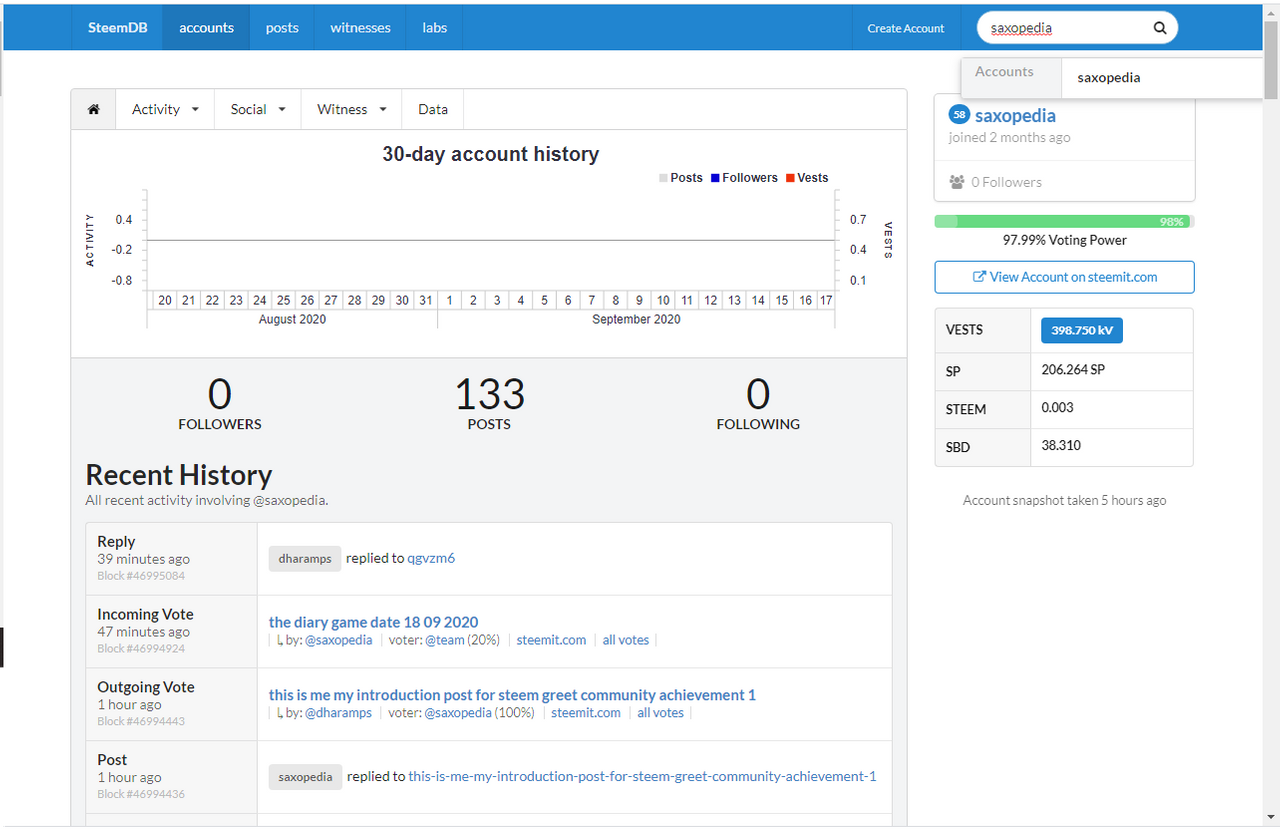Open @team voter link
This screenshot has width=1280, height=831.
[x=445, y=640]
